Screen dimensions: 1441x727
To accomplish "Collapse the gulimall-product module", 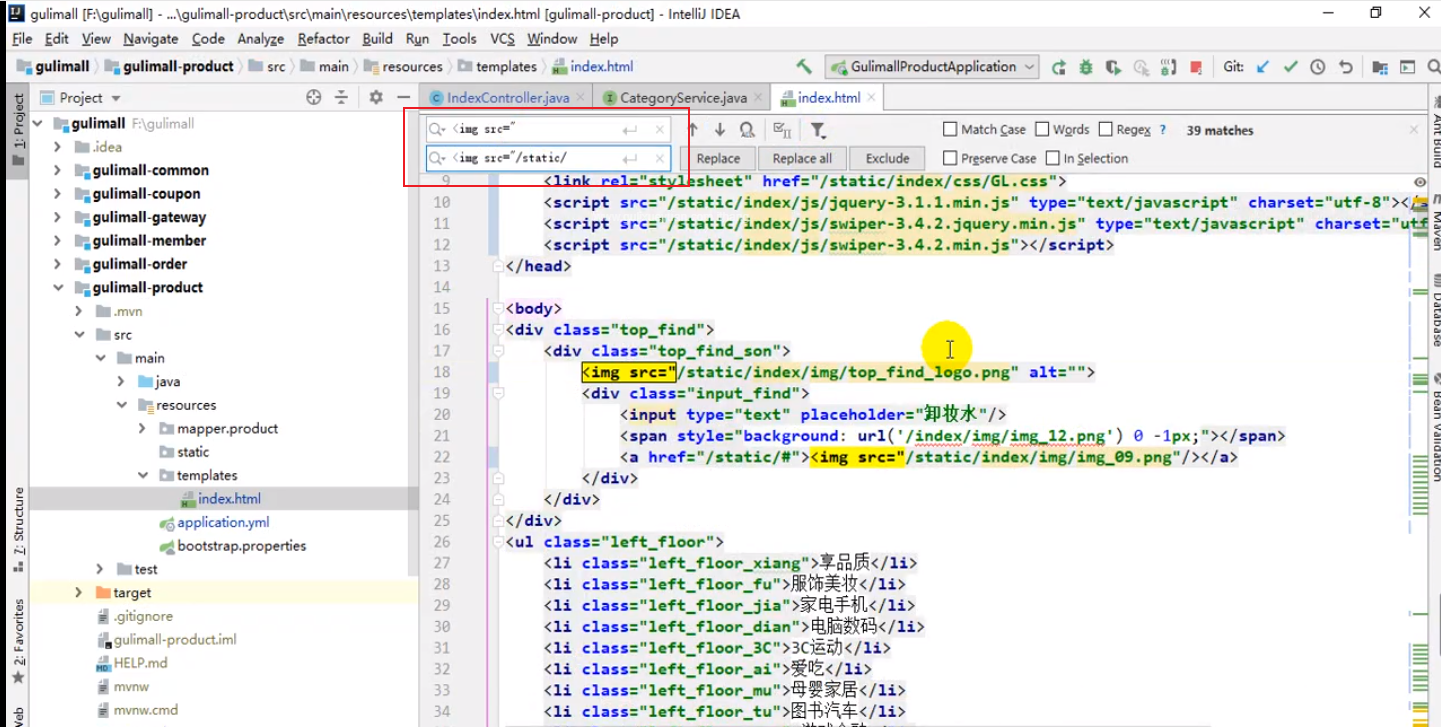I will (58, 288).
